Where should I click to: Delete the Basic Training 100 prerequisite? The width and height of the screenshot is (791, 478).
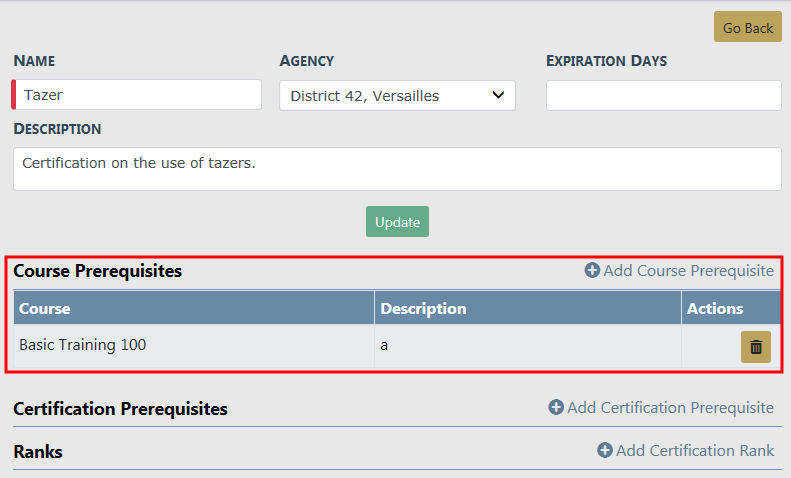[755, 347]
